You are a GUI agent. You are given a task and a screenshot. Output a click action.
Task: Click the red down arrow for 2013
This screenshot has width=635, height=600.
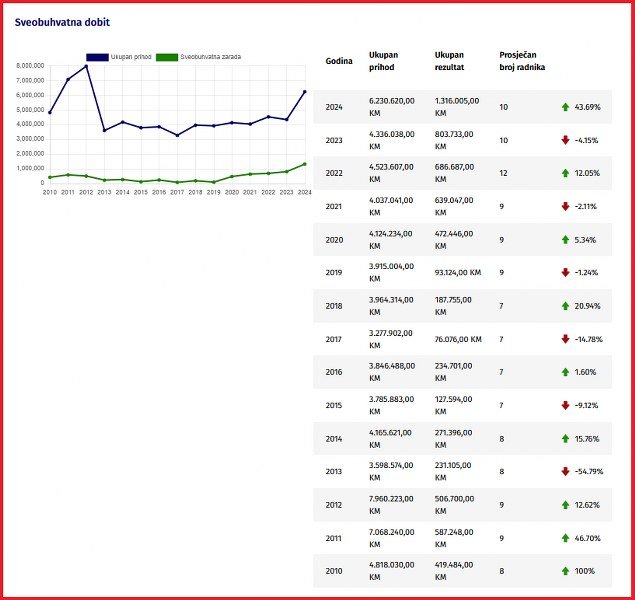coord(566,471)
